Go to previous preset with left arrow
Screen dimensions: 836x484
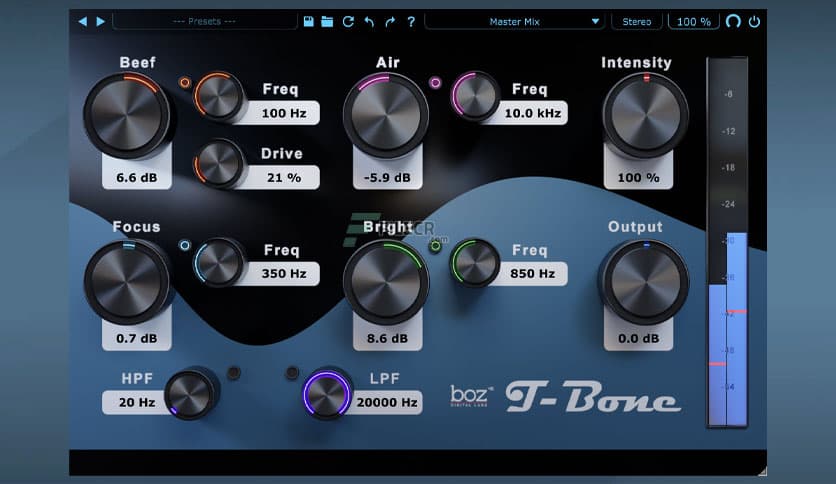(83, 21)
